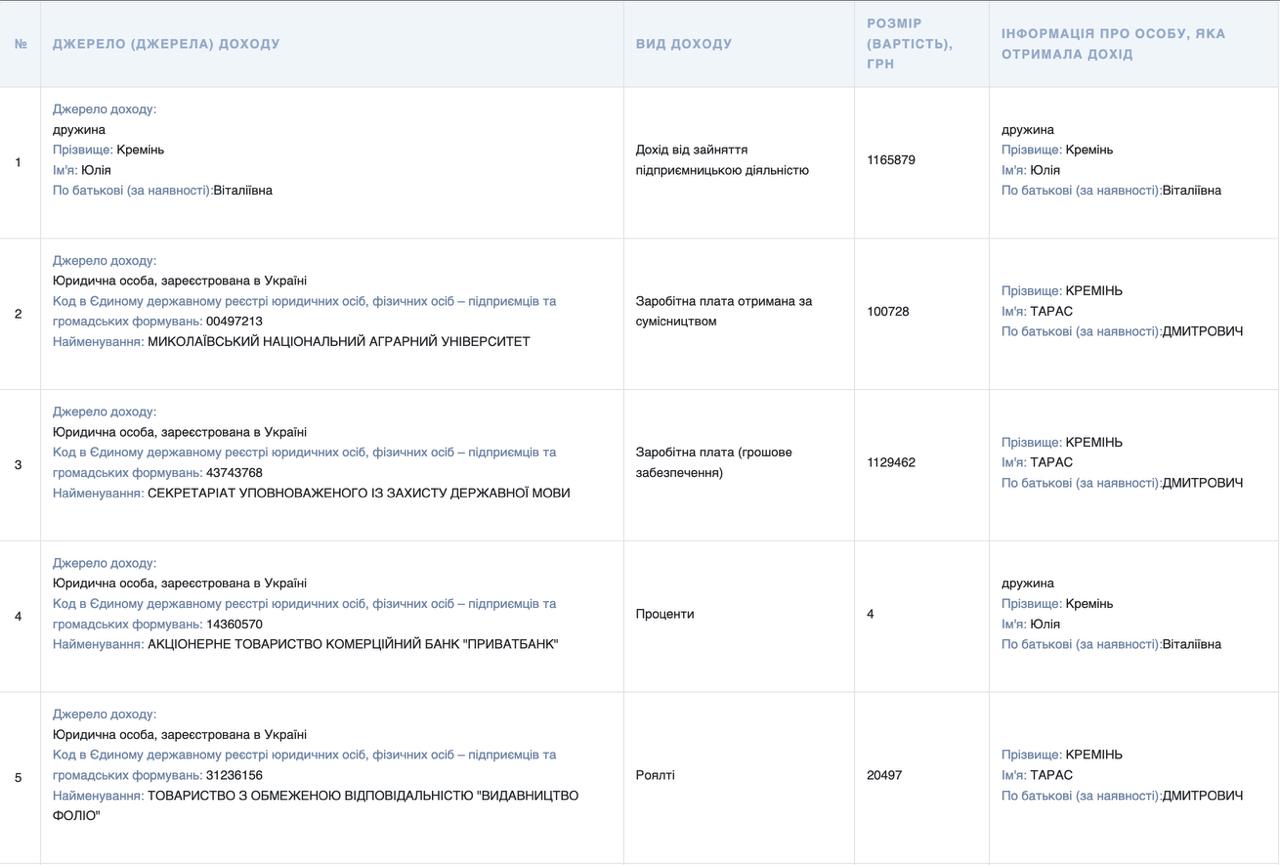
Task: Click the registry code 00497213
Action: tap(234, 321)
